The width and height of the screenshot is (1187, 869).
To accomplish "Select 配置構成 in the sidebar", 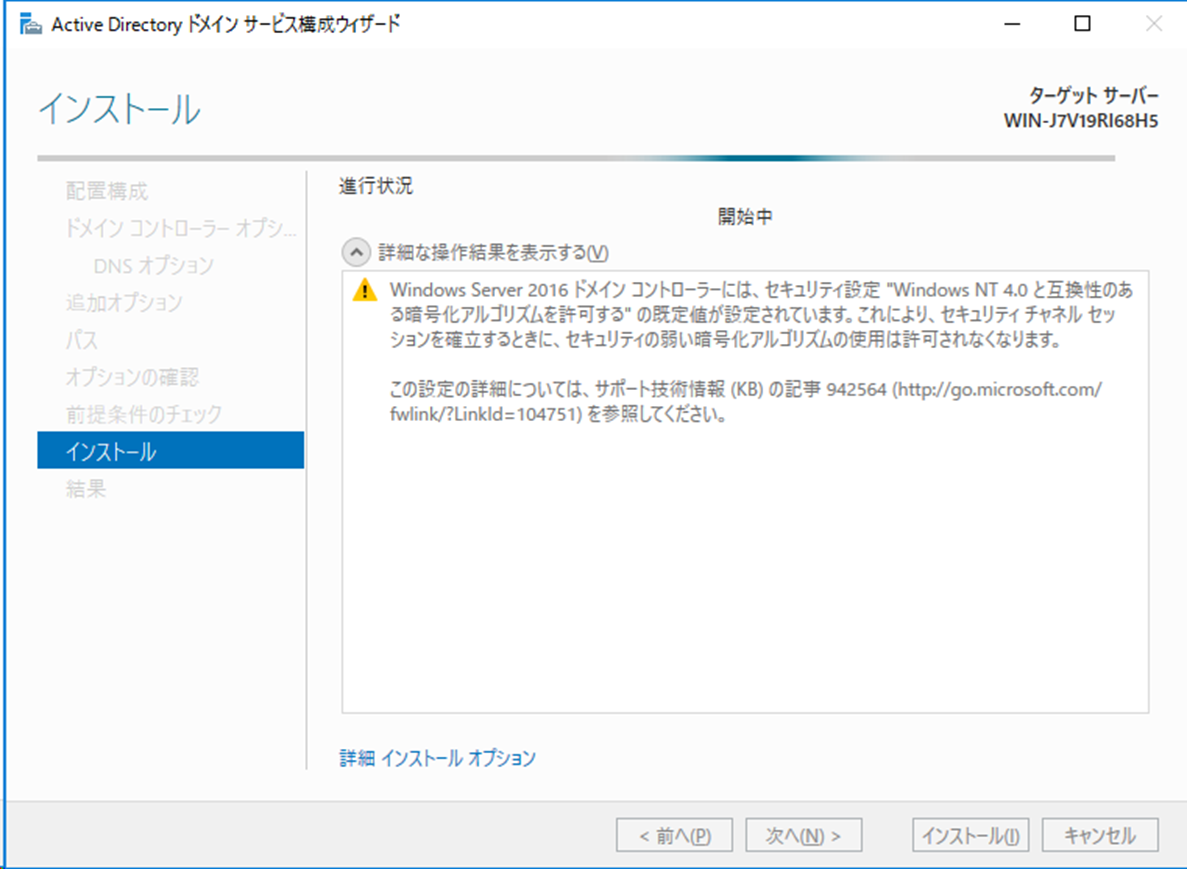I will (x=107, y=191).
